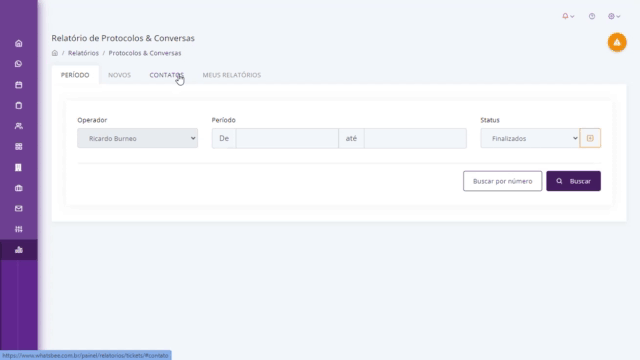Click the Relatório de Protocolos & Conversas heading
Viewport: 640px width, 360px height.
tap(123, 38)
